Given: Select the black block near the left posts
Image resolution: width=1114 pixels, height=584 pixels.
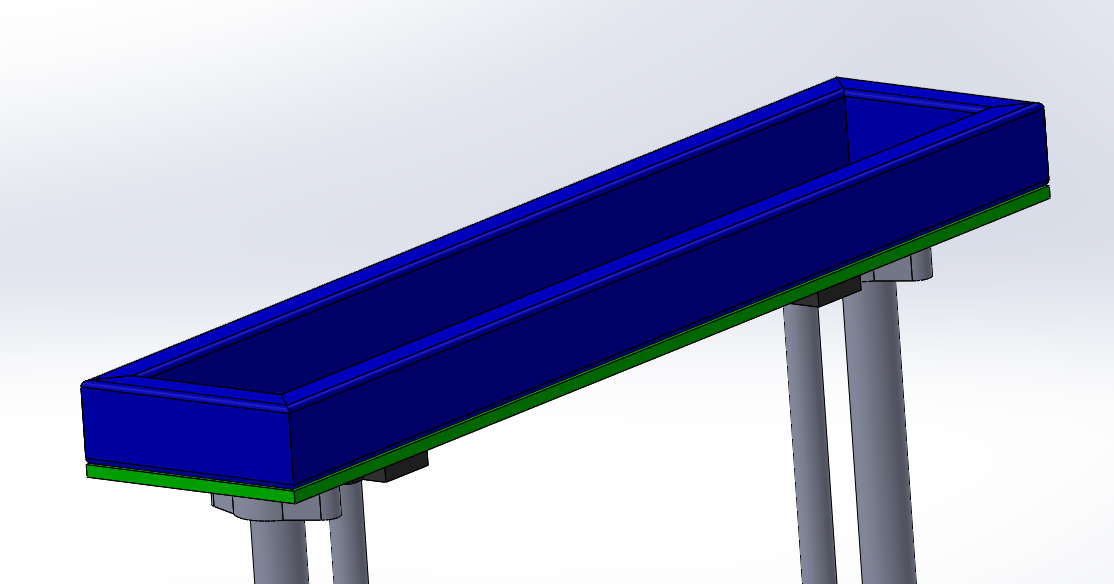Looking at the screenshot, I should pyautogui.click(x=397, y=465).
